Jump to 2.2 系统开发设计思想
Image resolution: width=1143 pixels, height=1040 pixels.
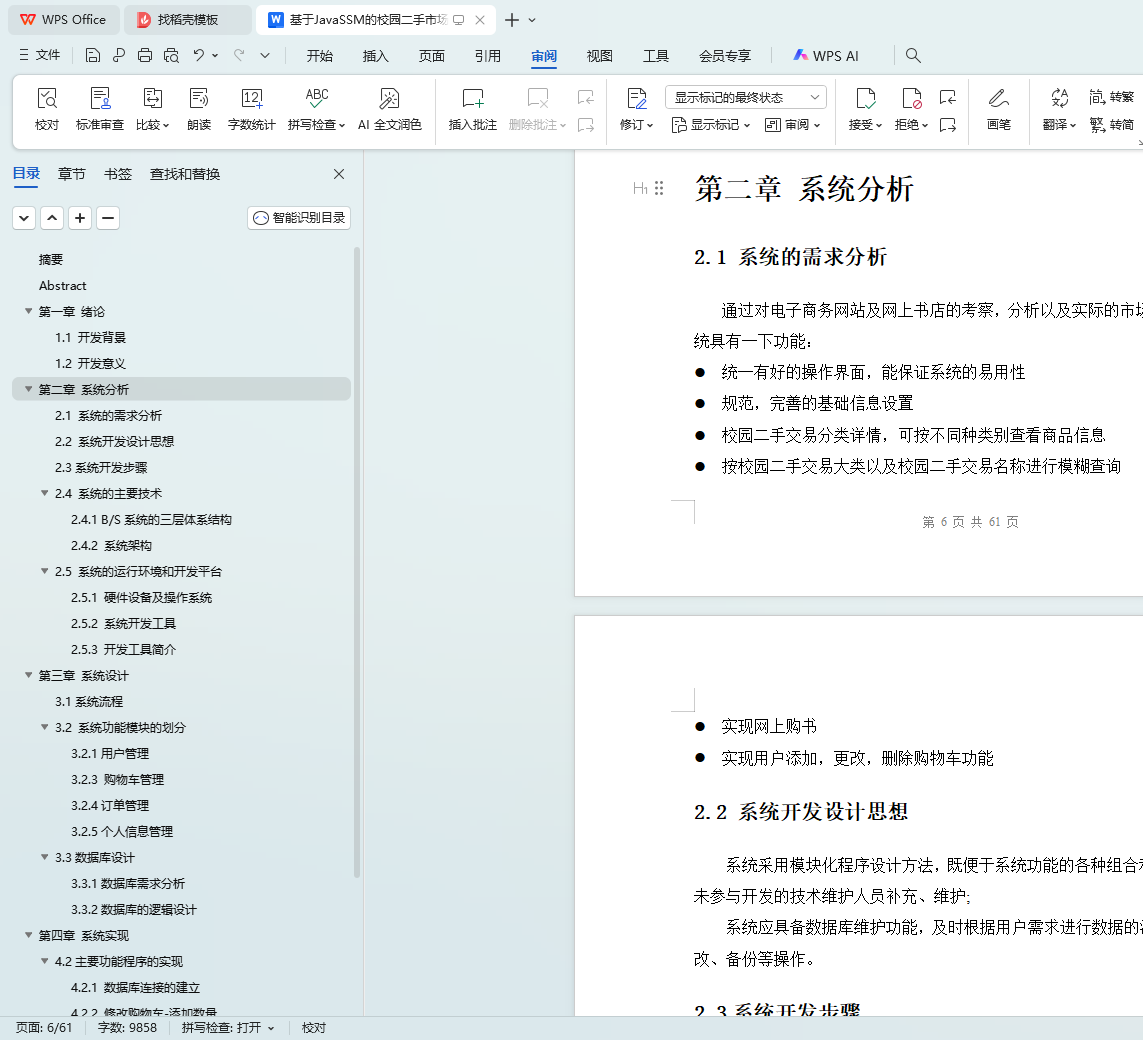tap(114, 442)
